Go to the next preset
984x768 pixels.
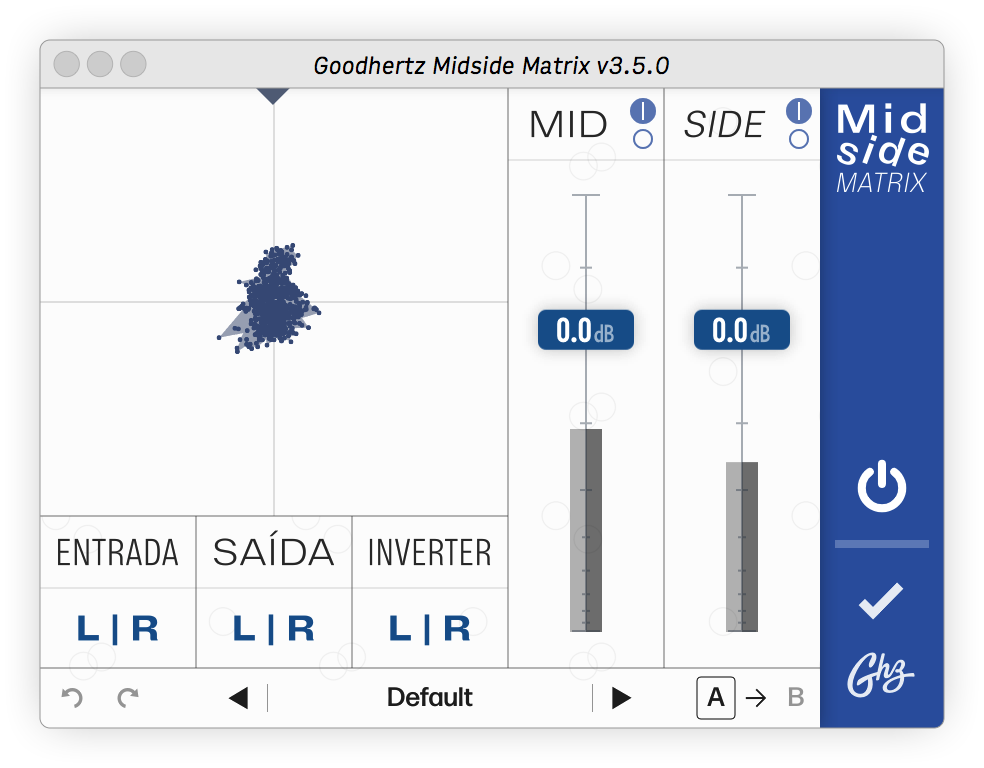621,698
